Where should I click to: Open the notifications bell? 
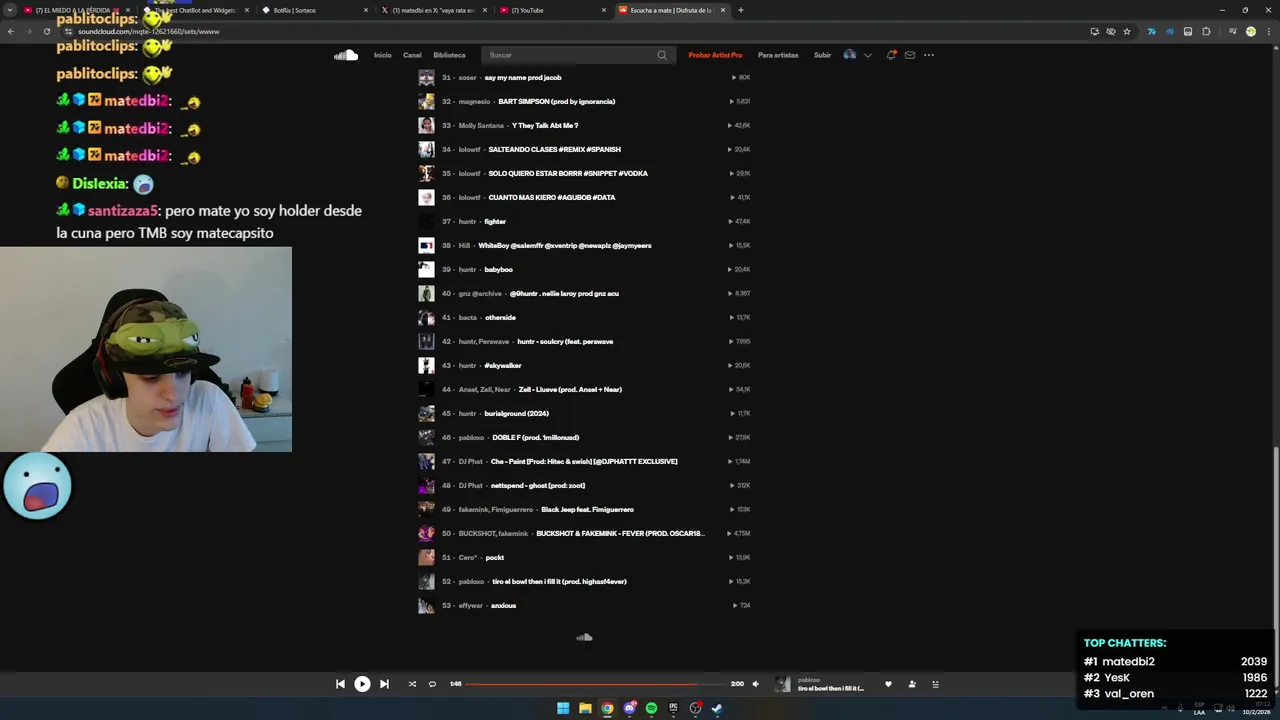[891, 55]
